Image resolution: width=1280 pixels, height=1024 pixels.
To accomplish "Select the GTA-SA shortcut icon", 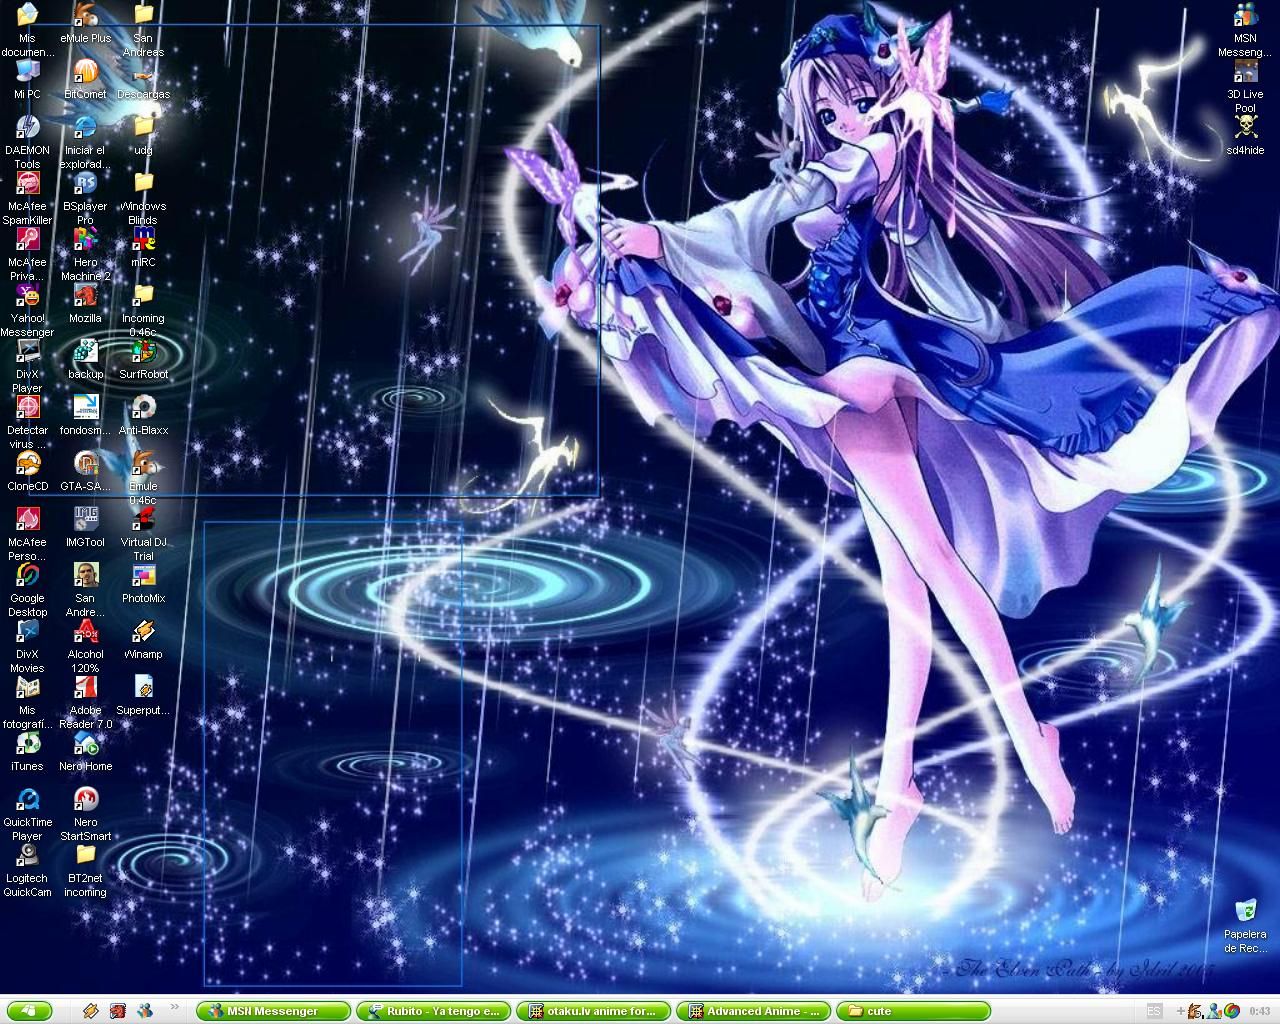I will 85,470.
